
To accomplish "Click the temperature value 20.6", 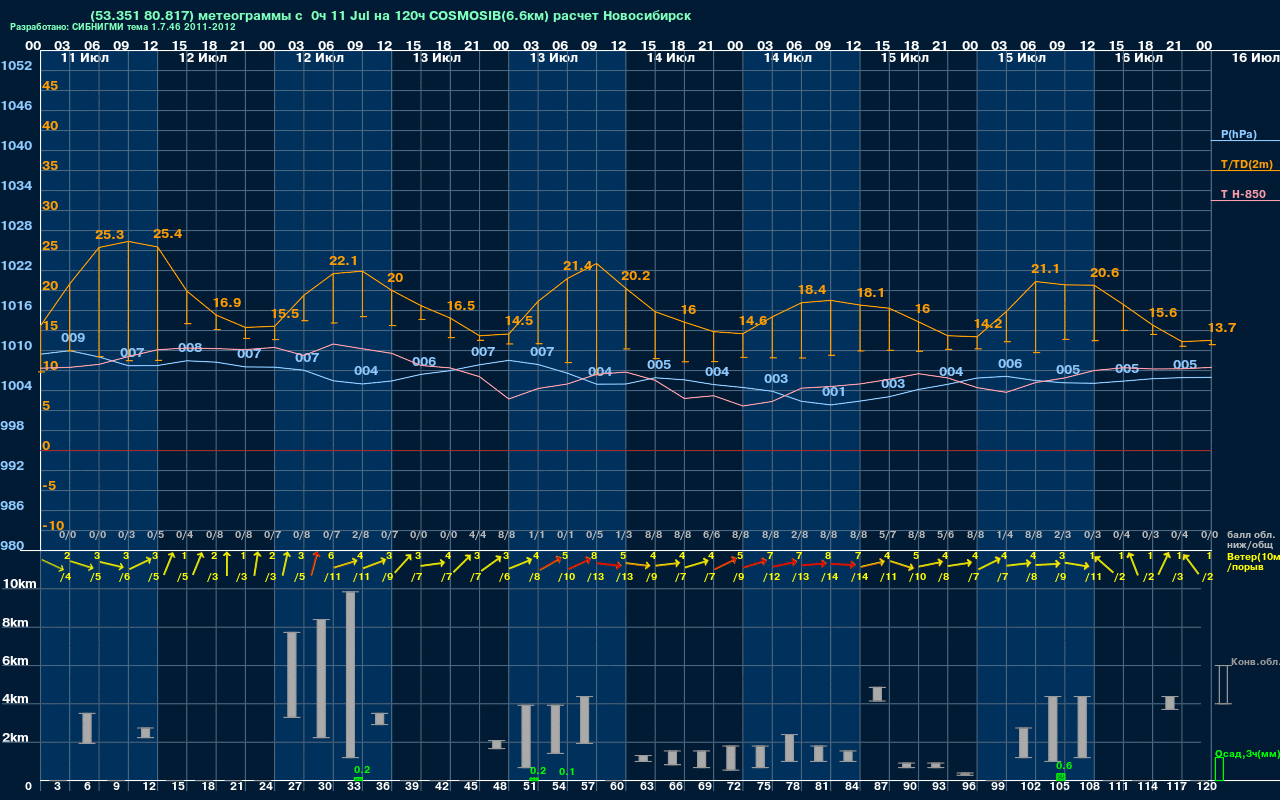I will coord(1105,273).
